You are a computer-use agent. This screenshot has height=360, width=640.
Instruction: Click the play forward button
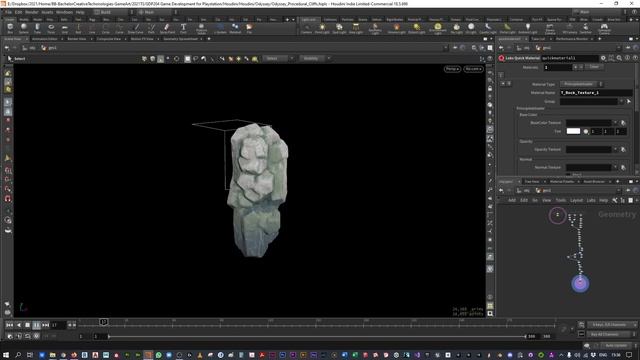pos(36,325)
